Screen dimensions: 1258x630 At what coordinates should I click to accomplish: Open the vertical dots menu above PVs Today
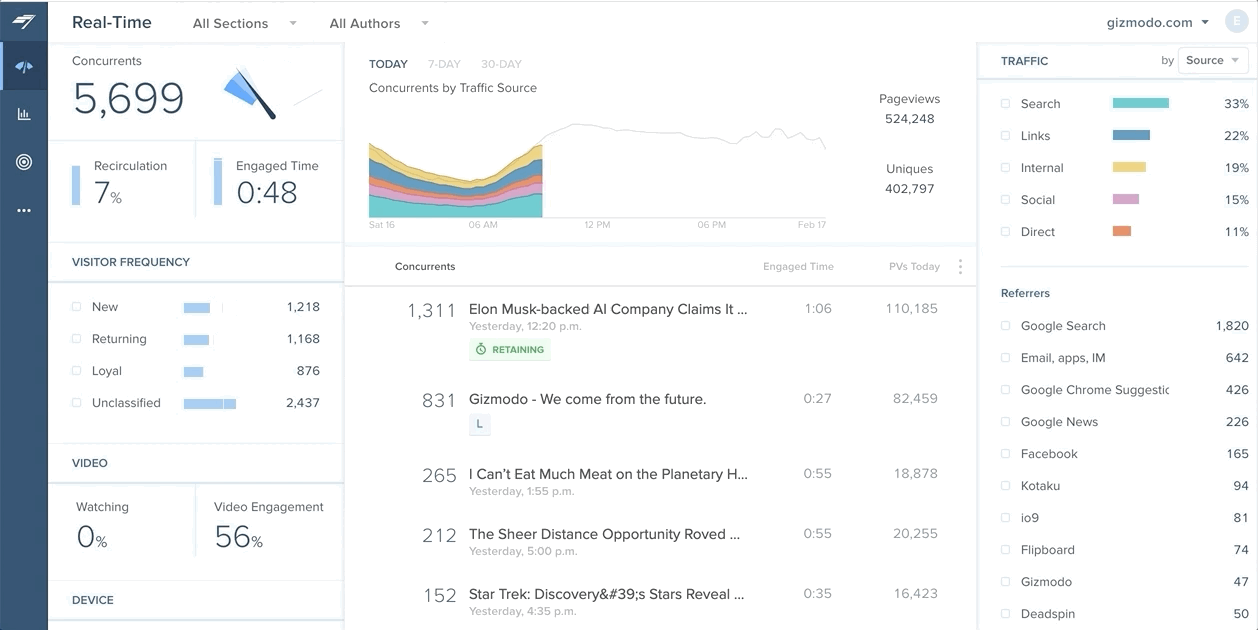pos(960,267)
